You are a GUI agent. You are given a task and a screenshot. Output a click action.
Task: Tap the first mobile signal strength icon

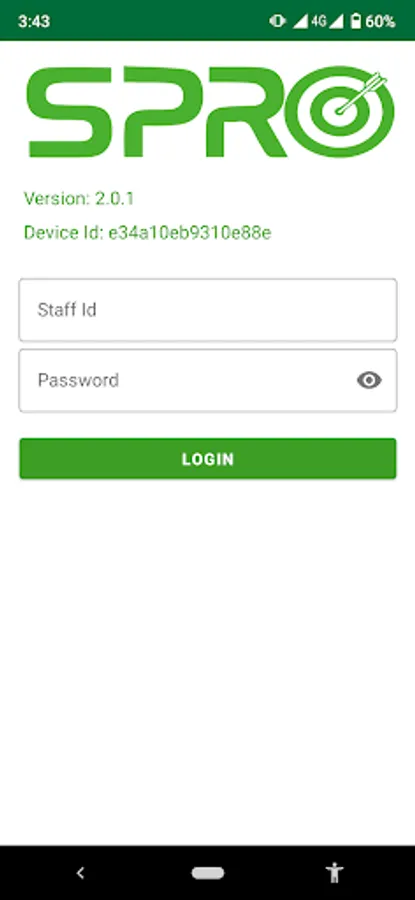(x=300, y=22)
